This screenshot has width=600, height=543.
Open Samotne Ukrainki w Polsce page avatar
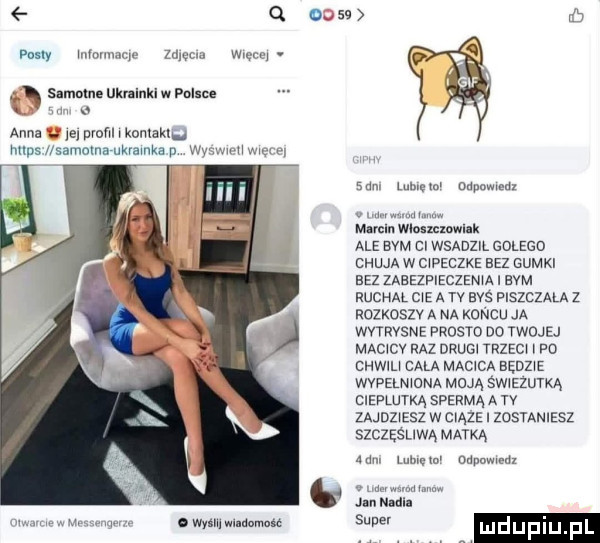click(x=25, y=101)
